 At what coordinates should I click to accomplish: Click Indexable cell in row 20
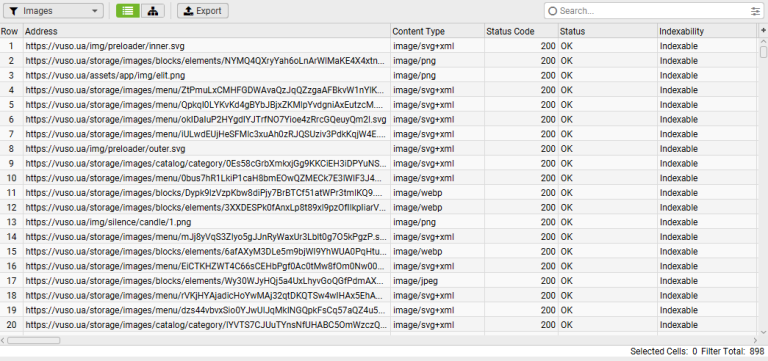(707, 325)
